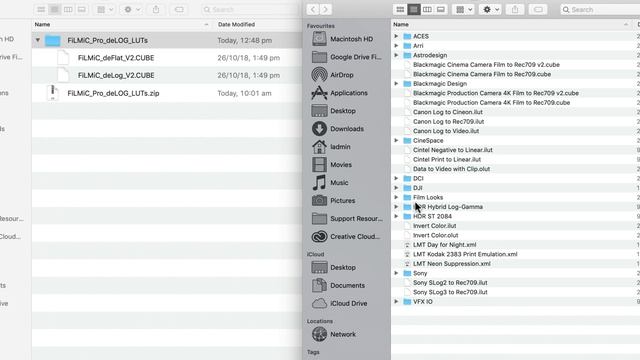Switch right Finder window to column view
The width and height of the screenshot is (640, 360).
point(427,9)
